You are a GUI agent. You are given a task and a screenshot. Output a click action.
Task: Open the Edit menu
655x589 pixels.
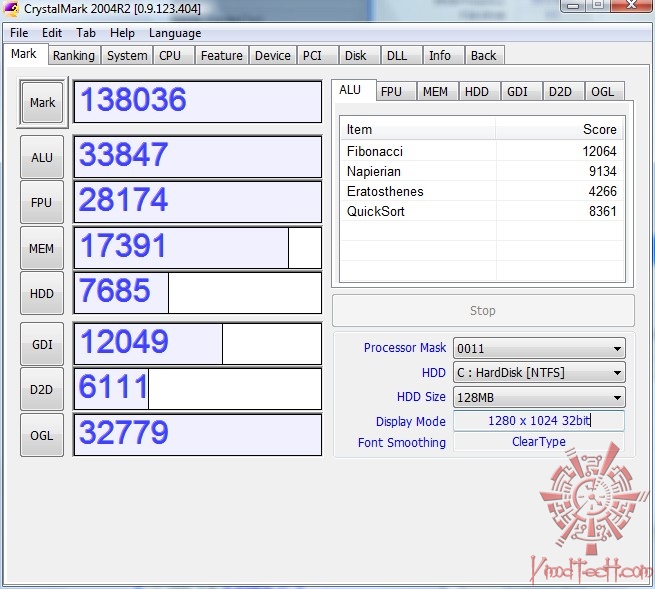[52, 33]
